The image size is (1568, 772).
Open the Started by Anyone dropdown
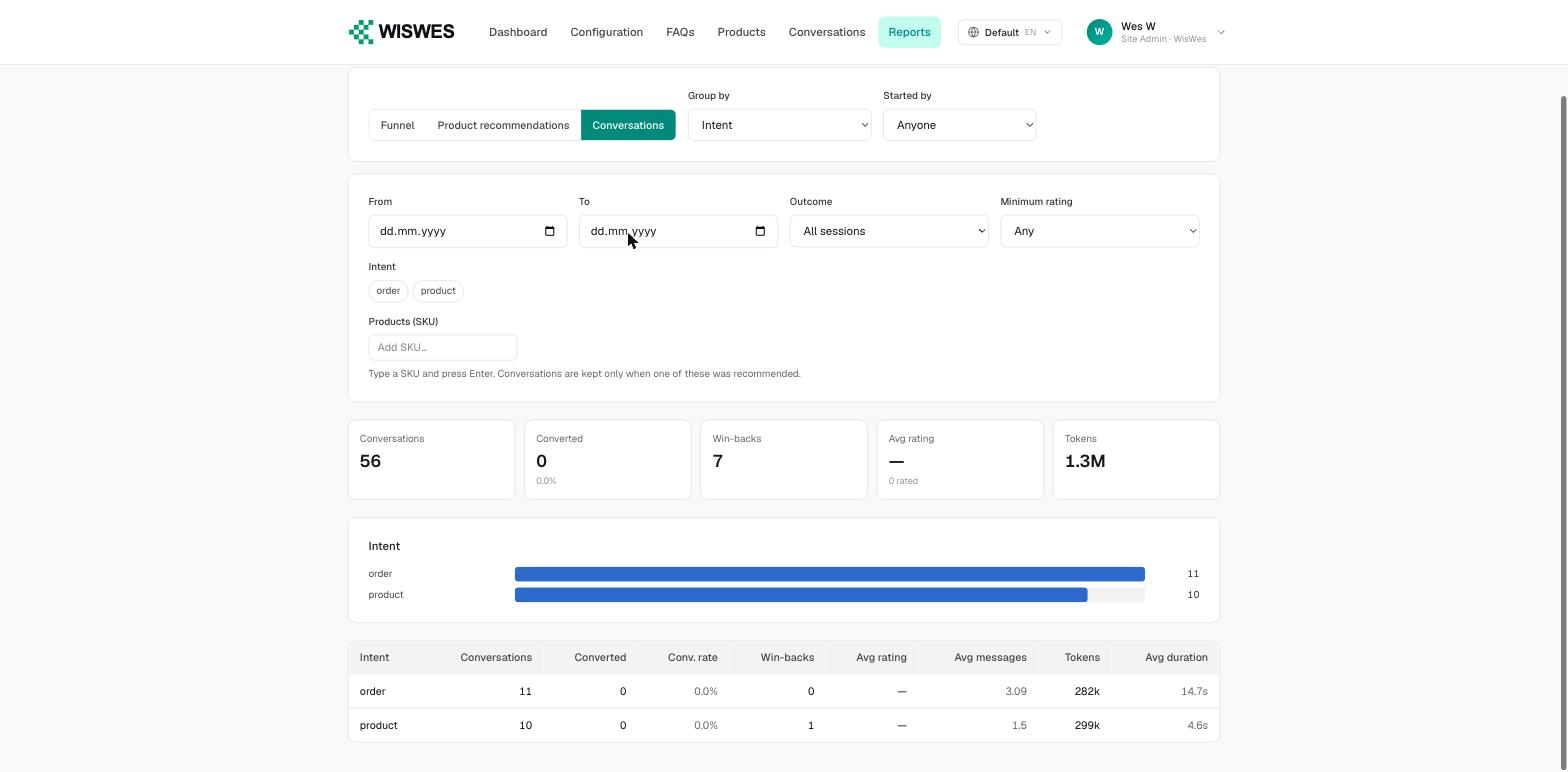click(959, 125)
